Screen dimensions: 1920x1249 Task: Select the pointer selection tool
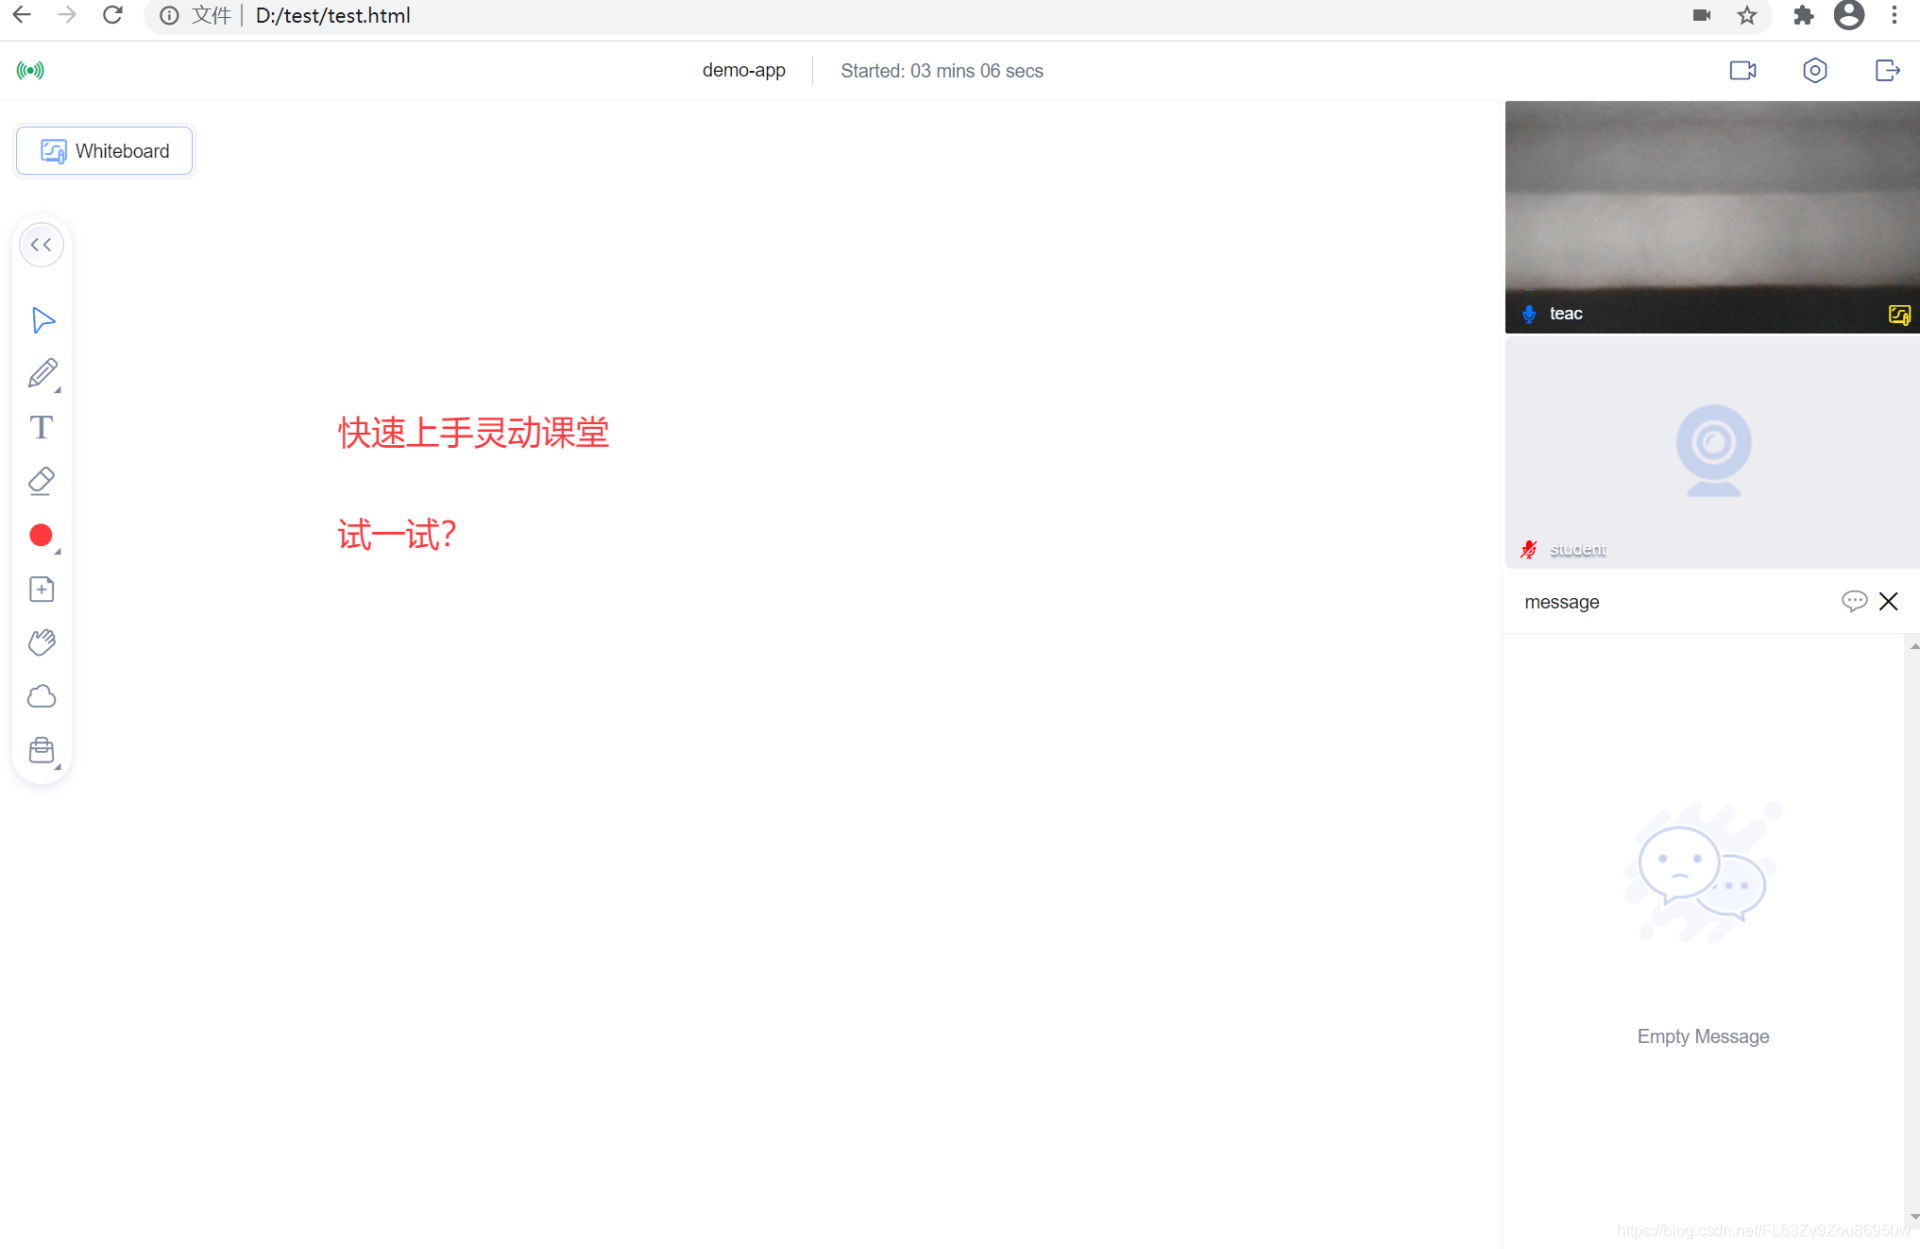pyautogui.click(x=42, y=319)
